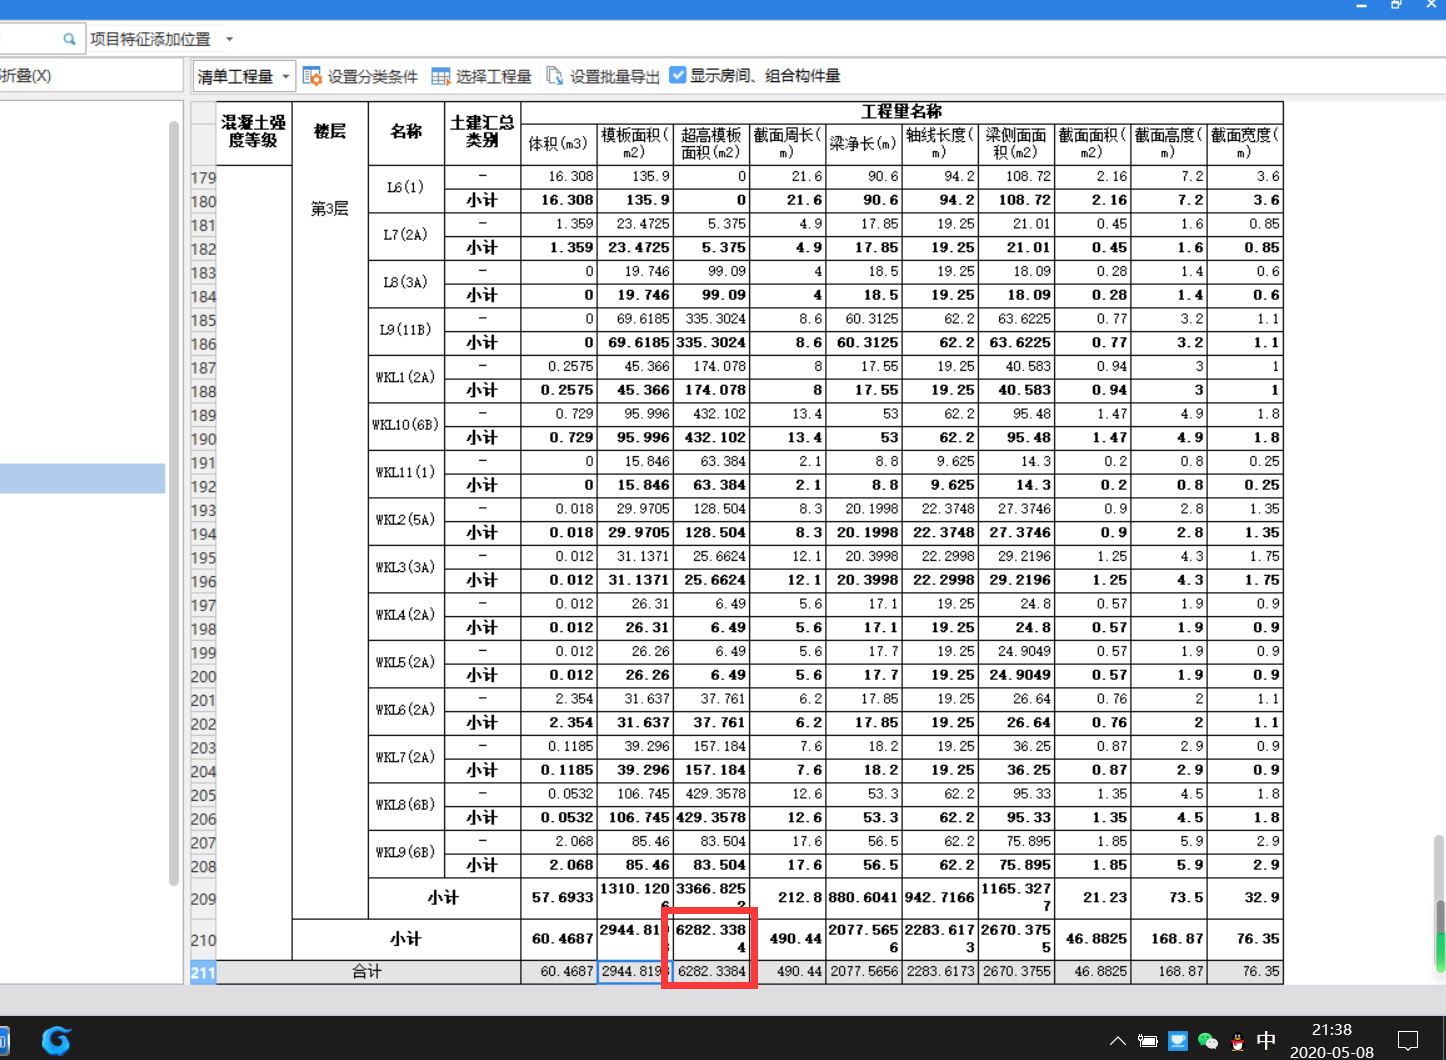Select highlighted row number 211

point(203,972)
